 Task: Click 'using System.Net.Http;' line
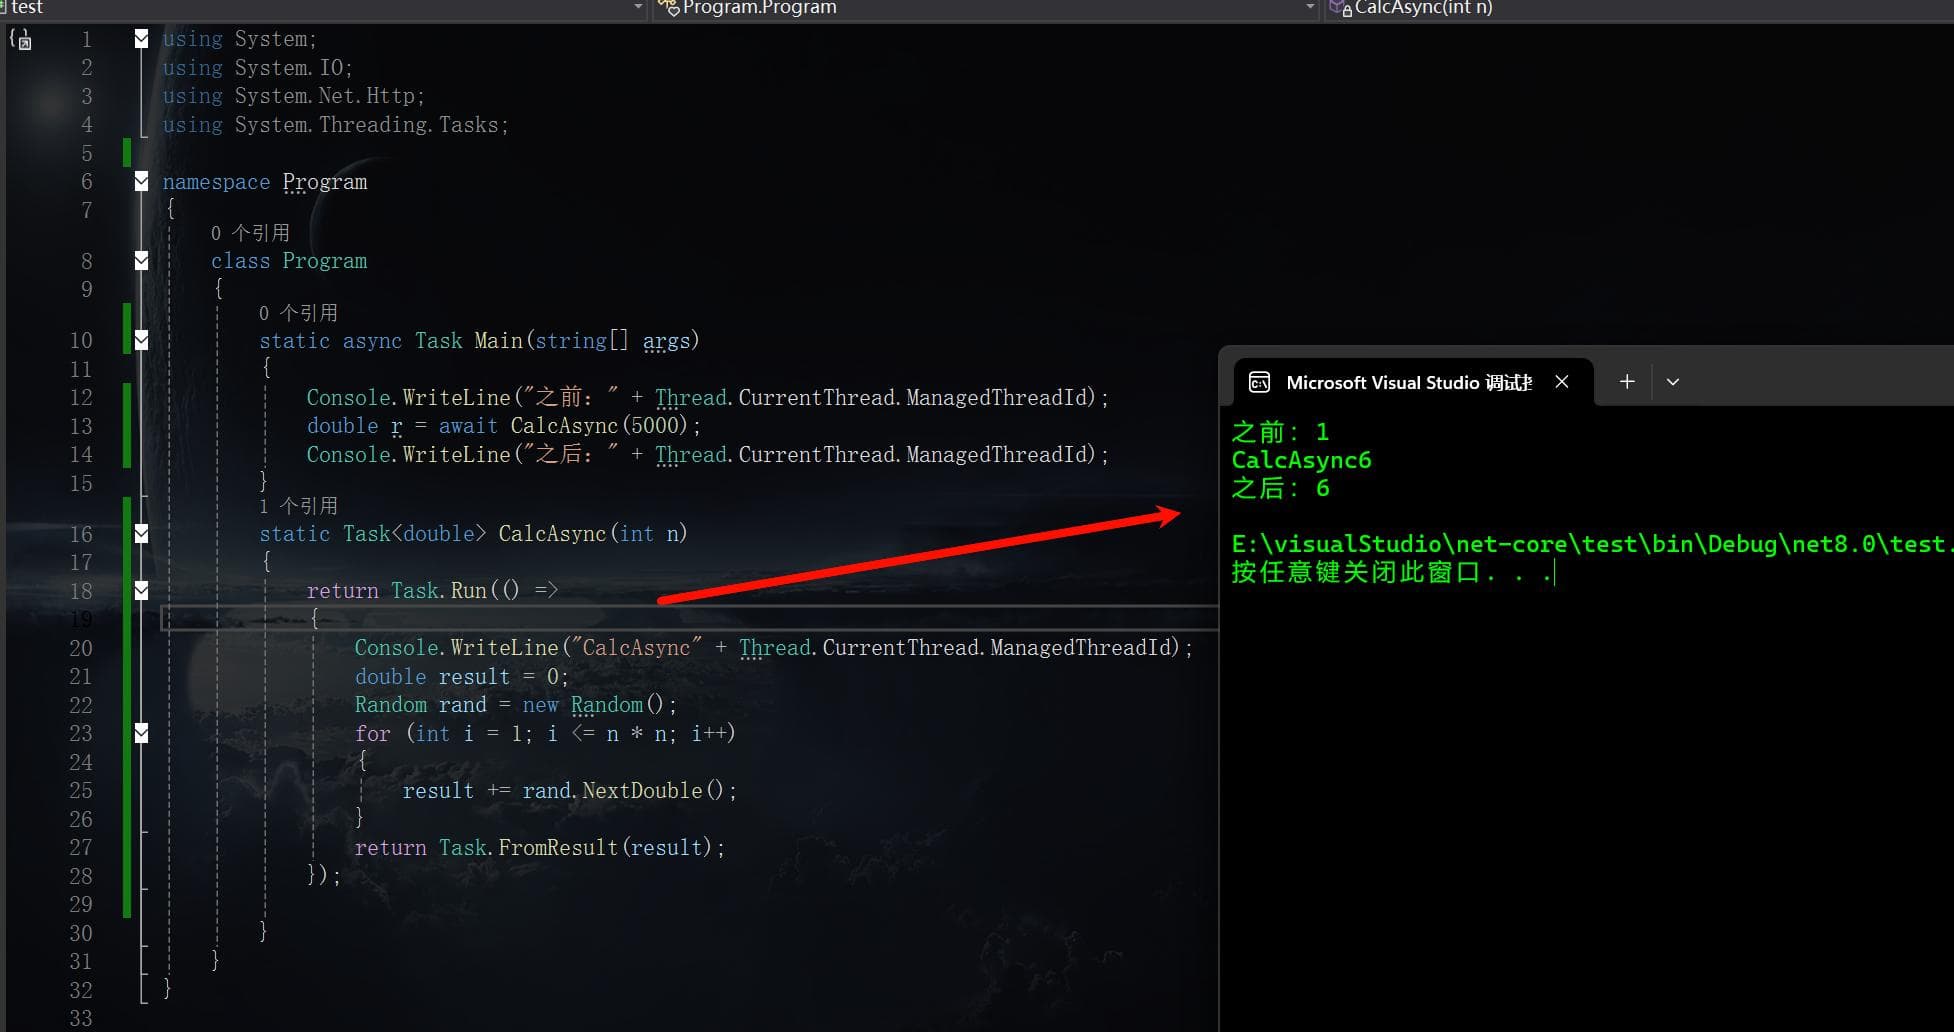293,96
